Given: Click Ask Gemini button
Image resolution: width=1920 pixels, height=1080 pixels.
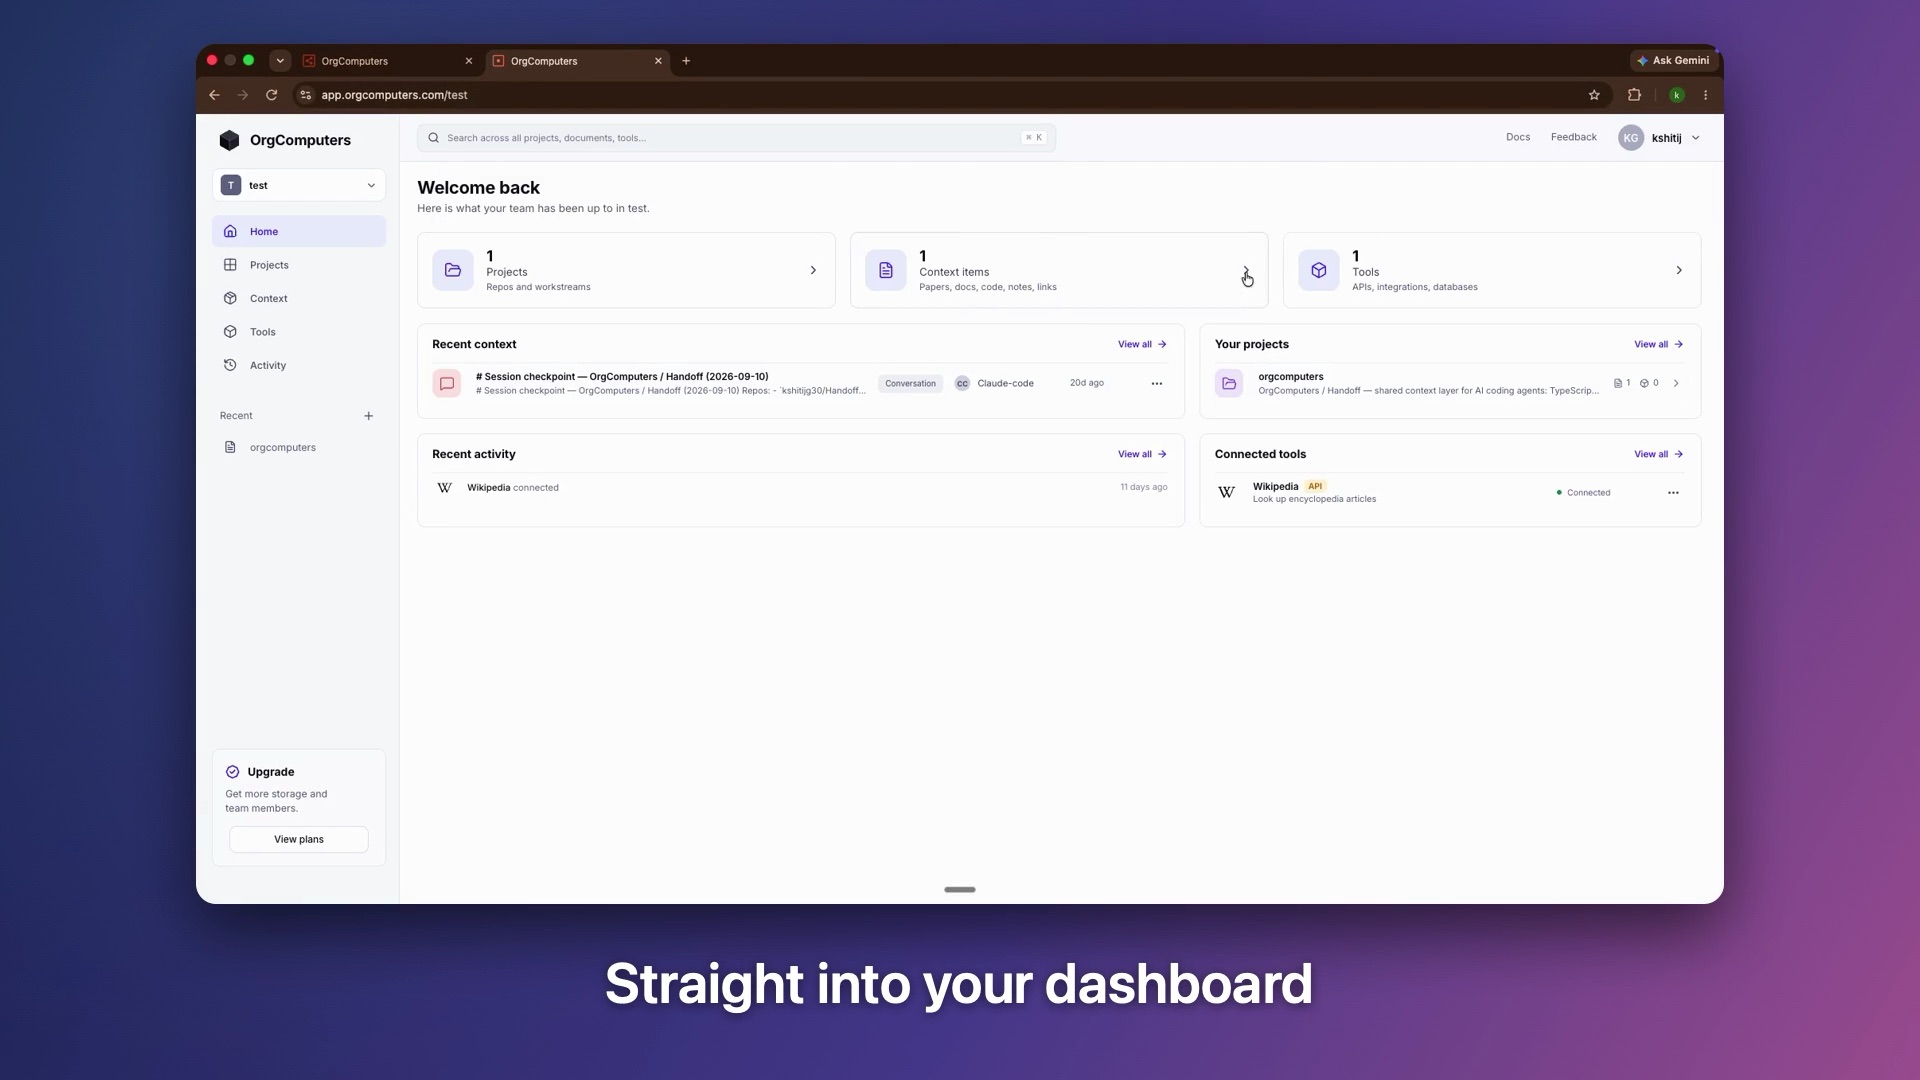Looking at the screenshot, I should [x=1672, y=60].
